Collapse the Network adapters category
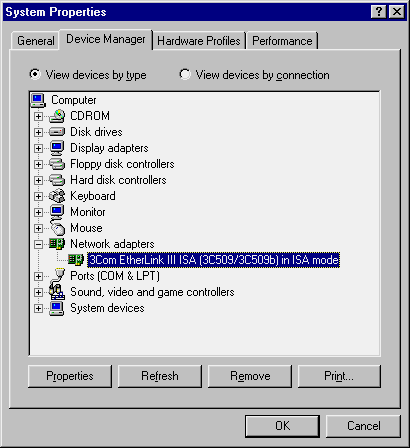The image size is (410, 448). pos(38,244)
